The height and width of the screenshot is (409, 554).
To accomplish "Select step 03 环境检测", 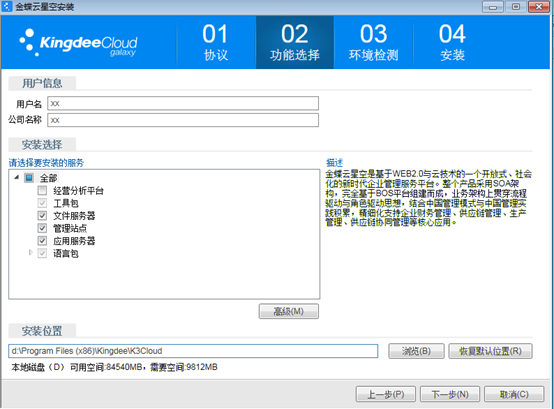I will point(373,42).
